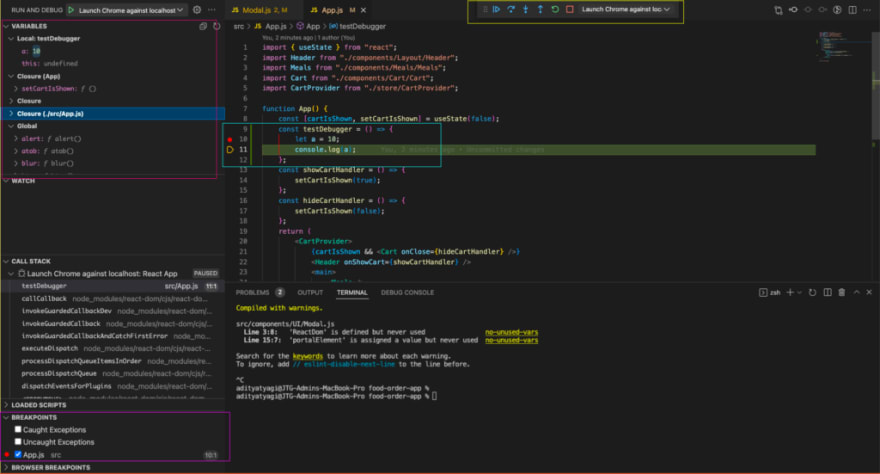880x474 pixels.
Task: Open new terminal profile dropdown arrow
Action: click(x=799, y=292)
